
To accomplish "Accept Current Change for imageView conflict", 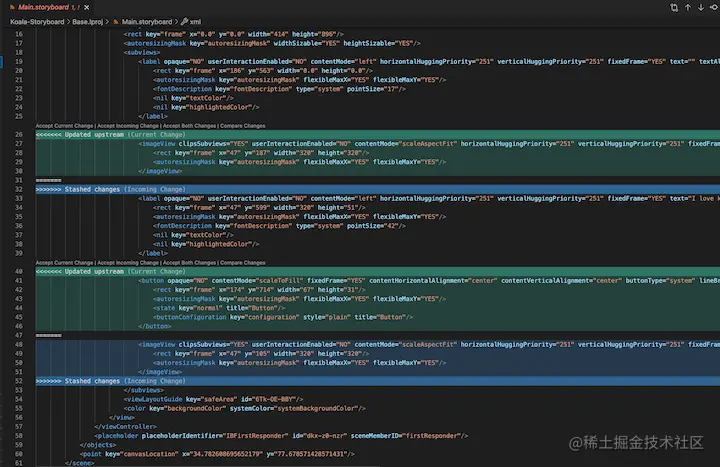I will coord(64,126).
